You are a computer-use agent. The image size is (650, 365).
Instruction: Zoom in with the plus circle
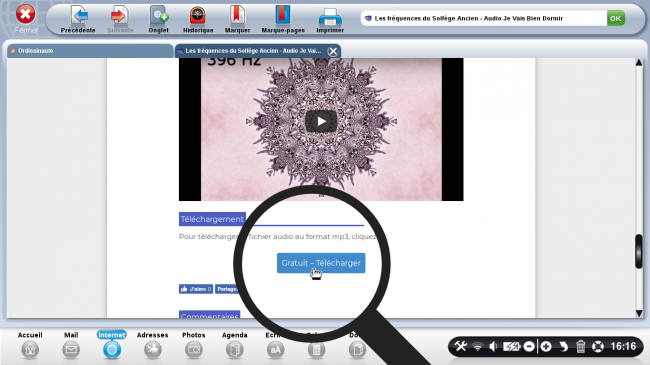point(546,346)
